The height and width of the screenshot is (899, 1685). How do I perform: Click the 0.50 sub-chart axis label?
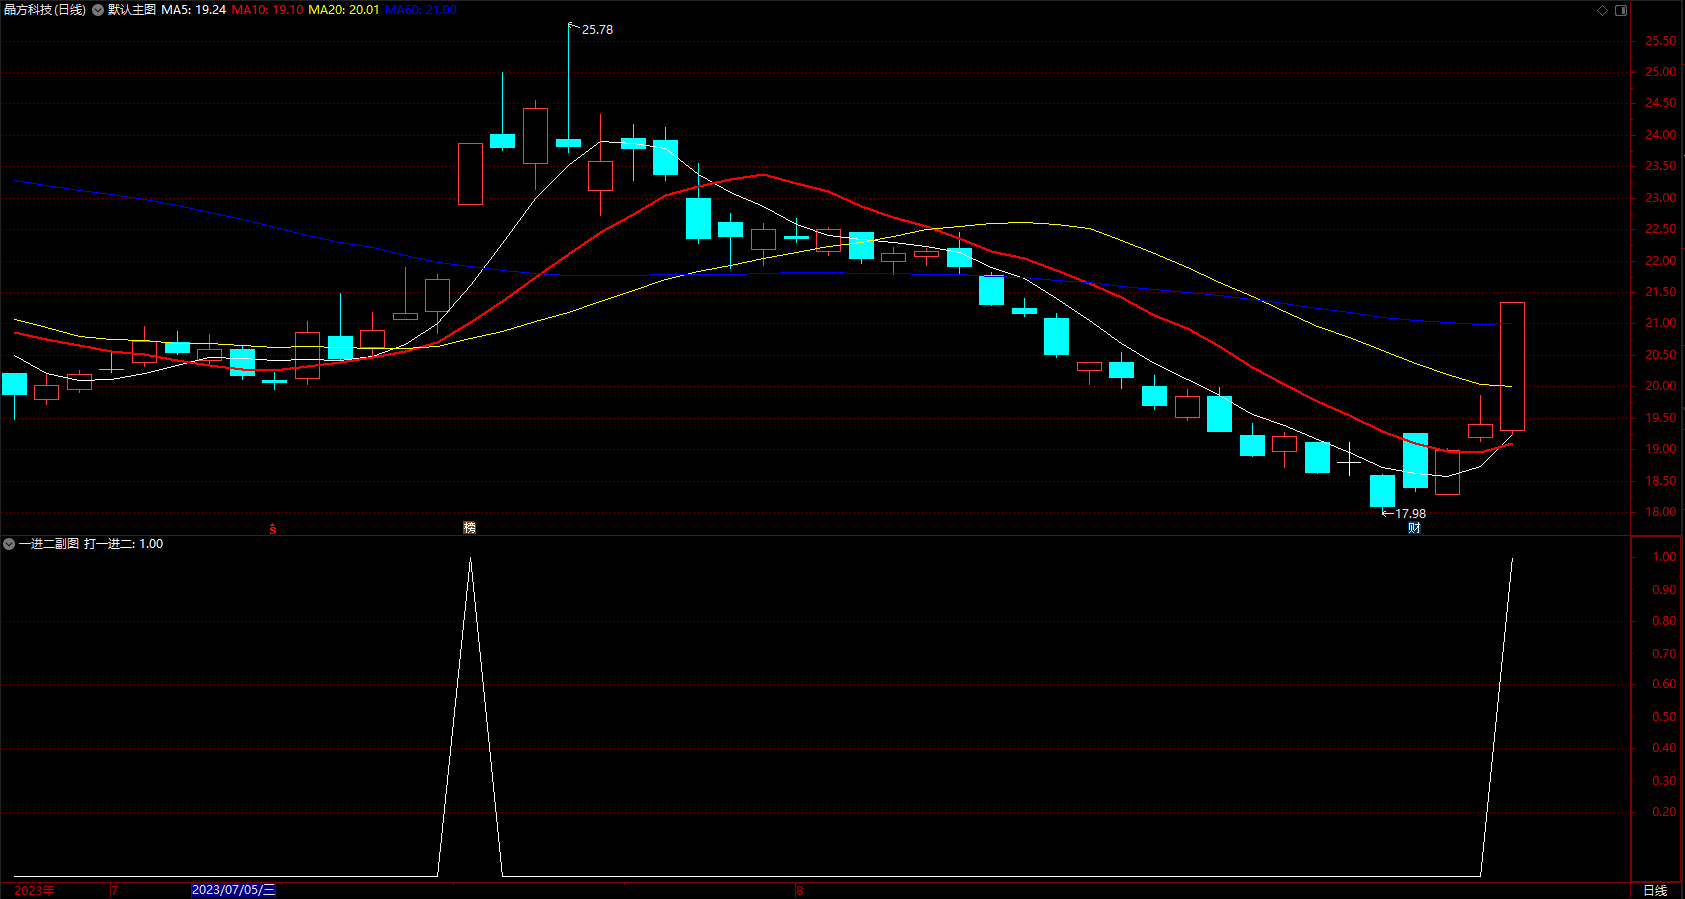[x=1664, y=717]
